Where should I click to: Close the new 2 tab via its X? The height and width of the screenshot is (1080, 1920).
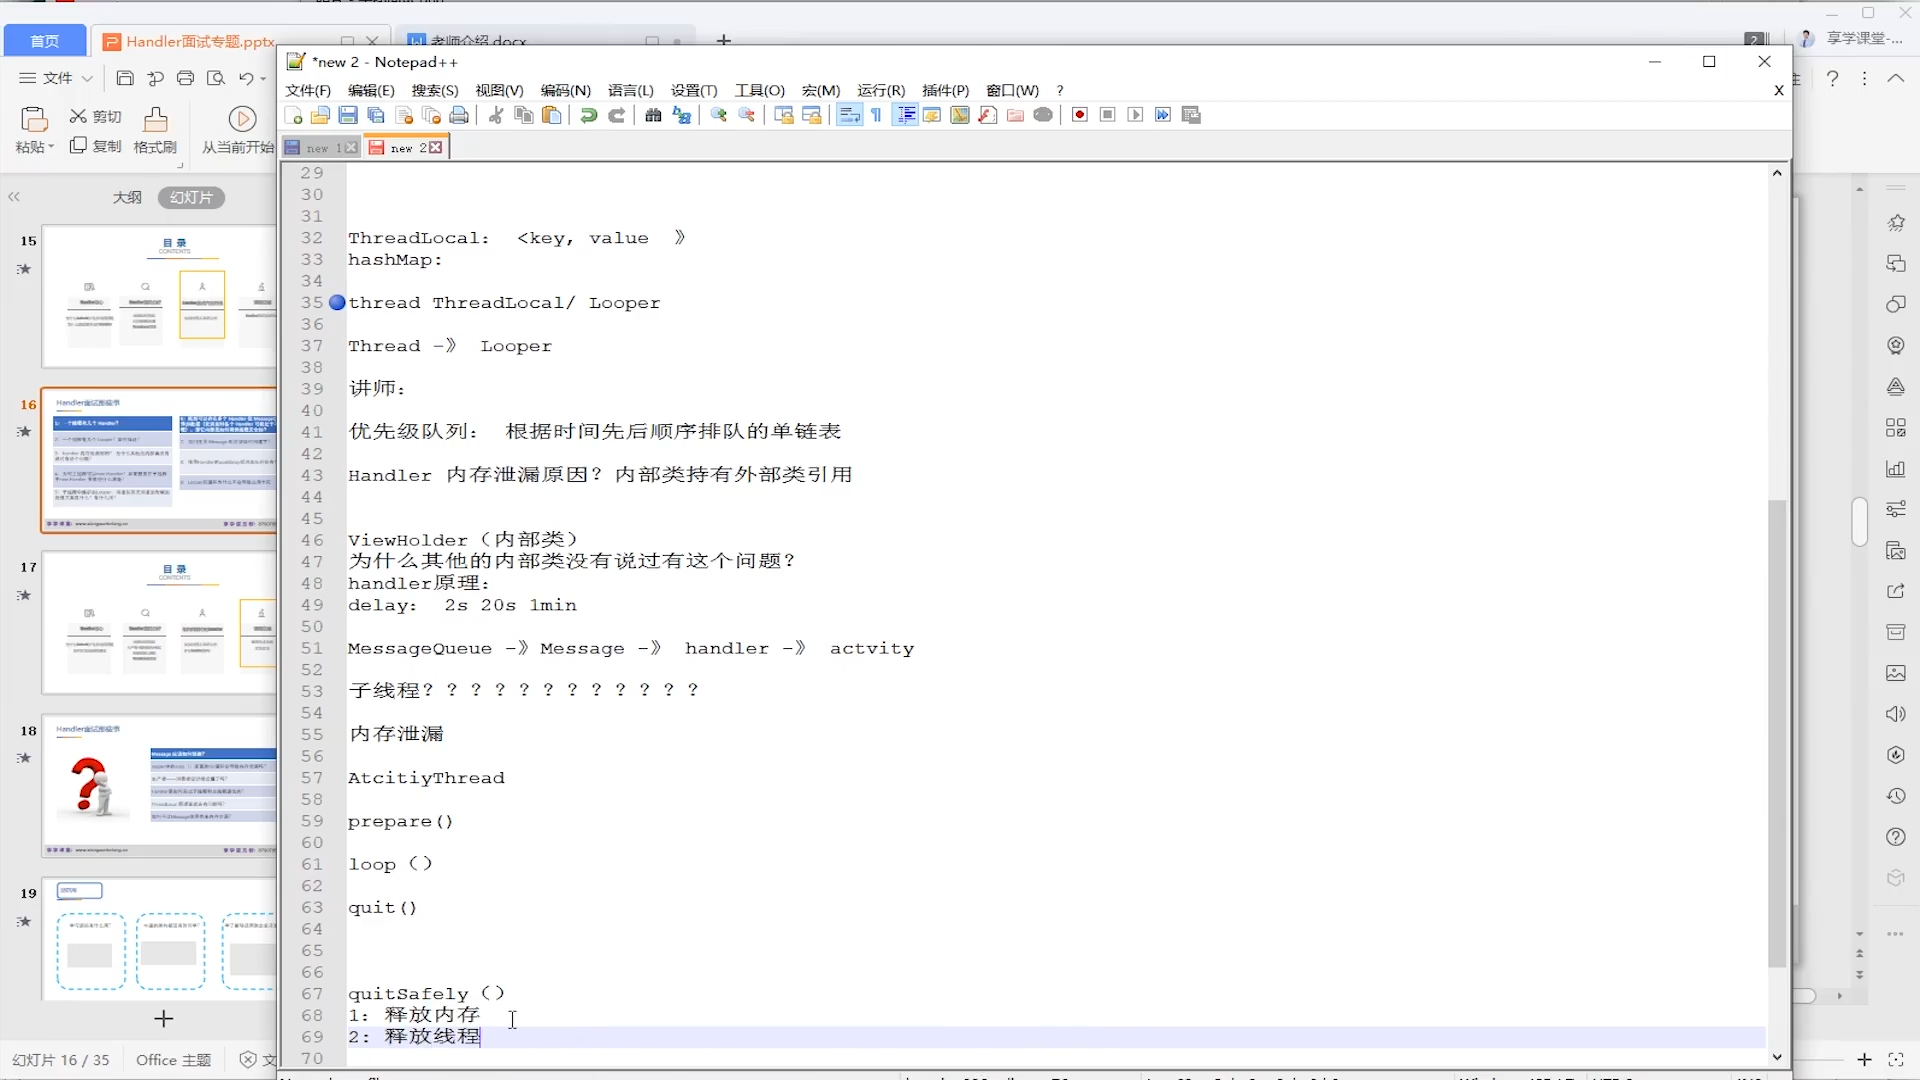click(x=436, y=147)
